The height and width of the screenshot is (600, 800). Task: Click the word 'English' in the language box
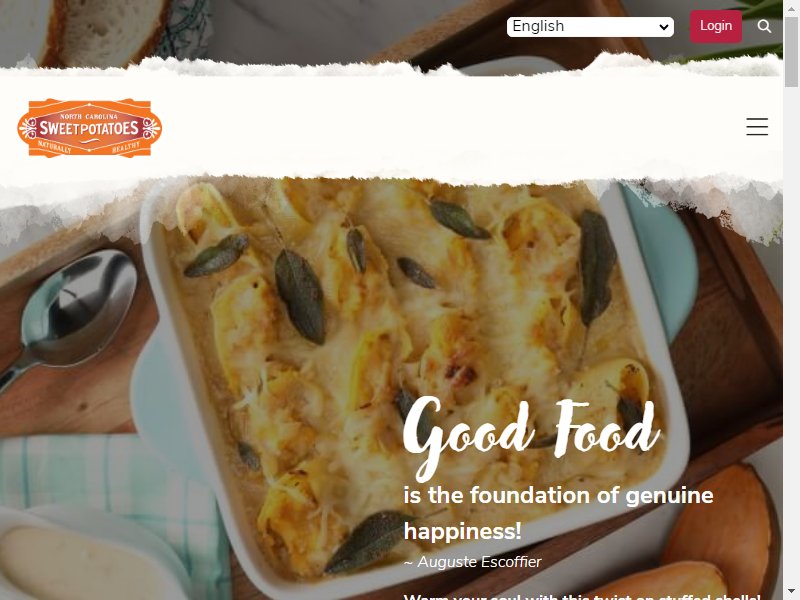click(x=538, y=27)
